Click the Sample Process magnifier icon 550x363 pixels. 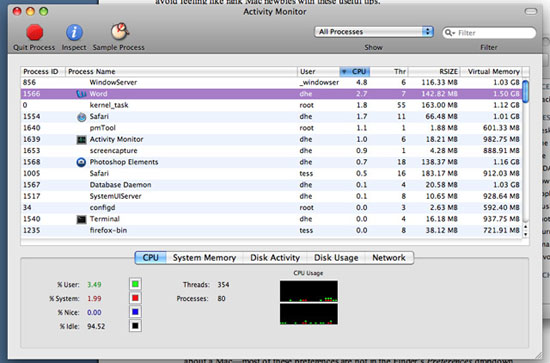pos(120,32)
